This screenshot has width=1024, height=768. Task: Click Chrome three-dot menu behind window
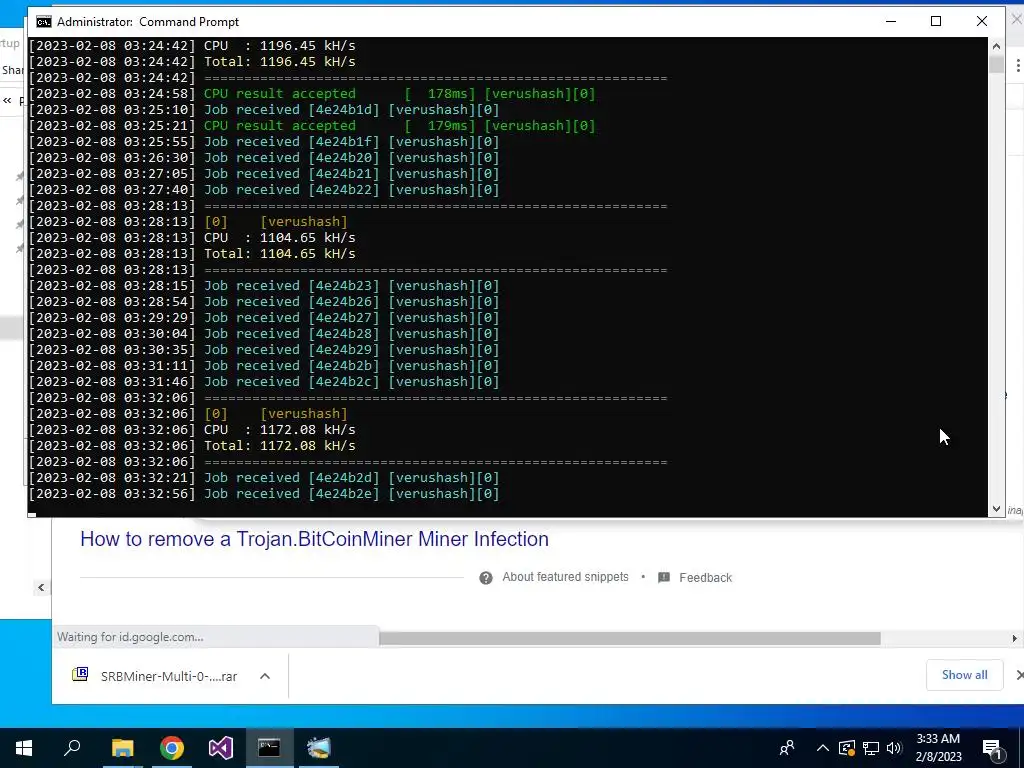(1018, 65)
